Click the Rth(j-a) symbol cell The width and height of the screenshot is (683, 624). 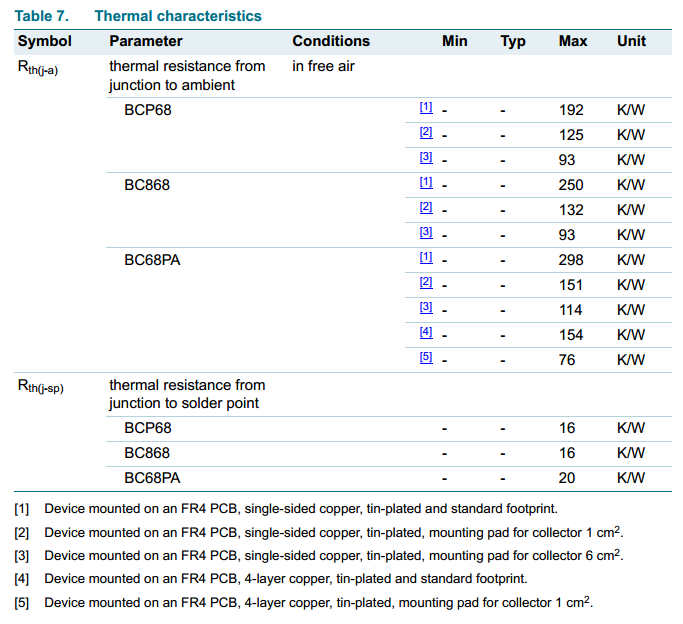37,68
